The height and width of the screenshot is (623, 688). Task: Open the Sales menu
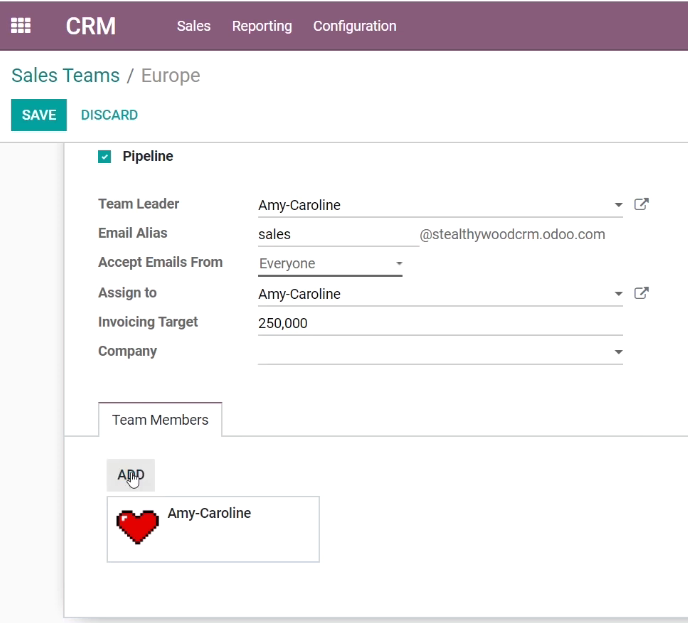click(194, 26)
